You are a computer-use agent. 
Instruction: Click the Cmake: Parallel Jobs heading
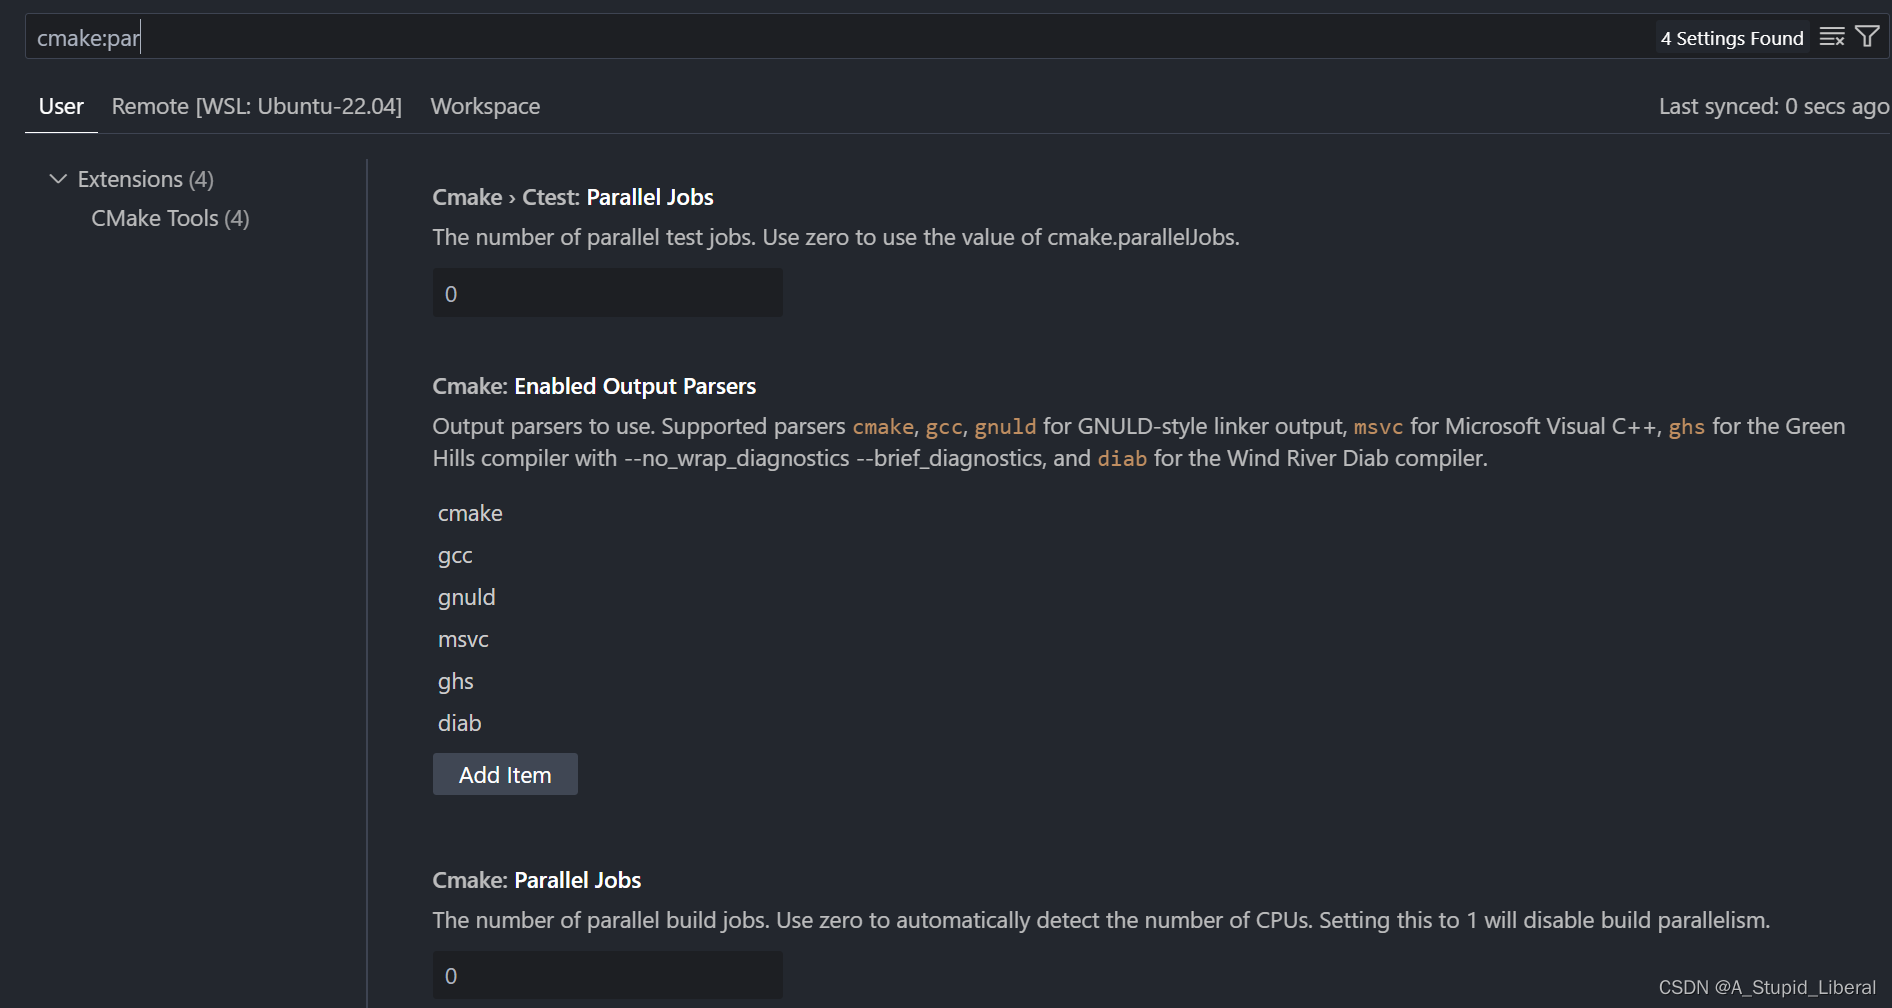(x=537, y=880)
